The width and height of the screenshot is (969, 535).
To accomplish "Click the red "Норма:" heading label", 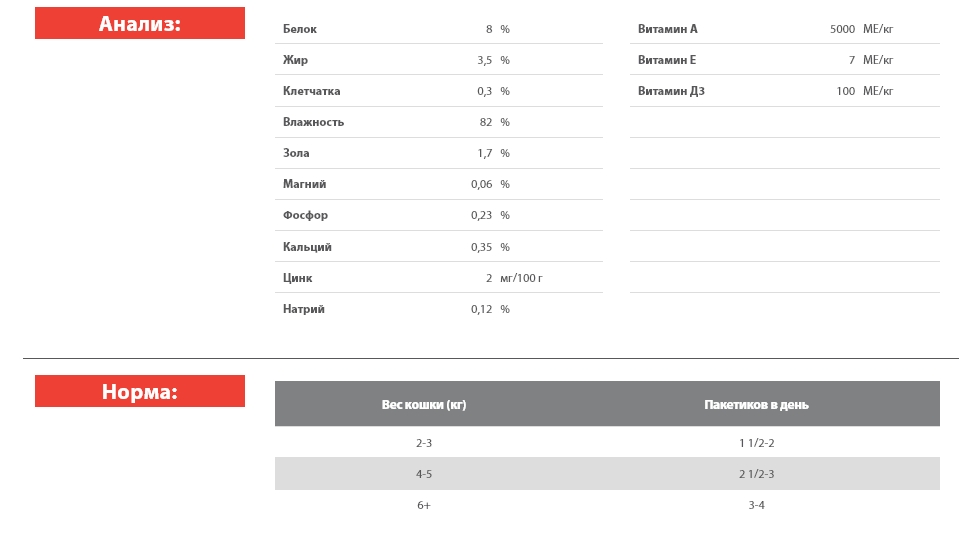I will [140, 392].
